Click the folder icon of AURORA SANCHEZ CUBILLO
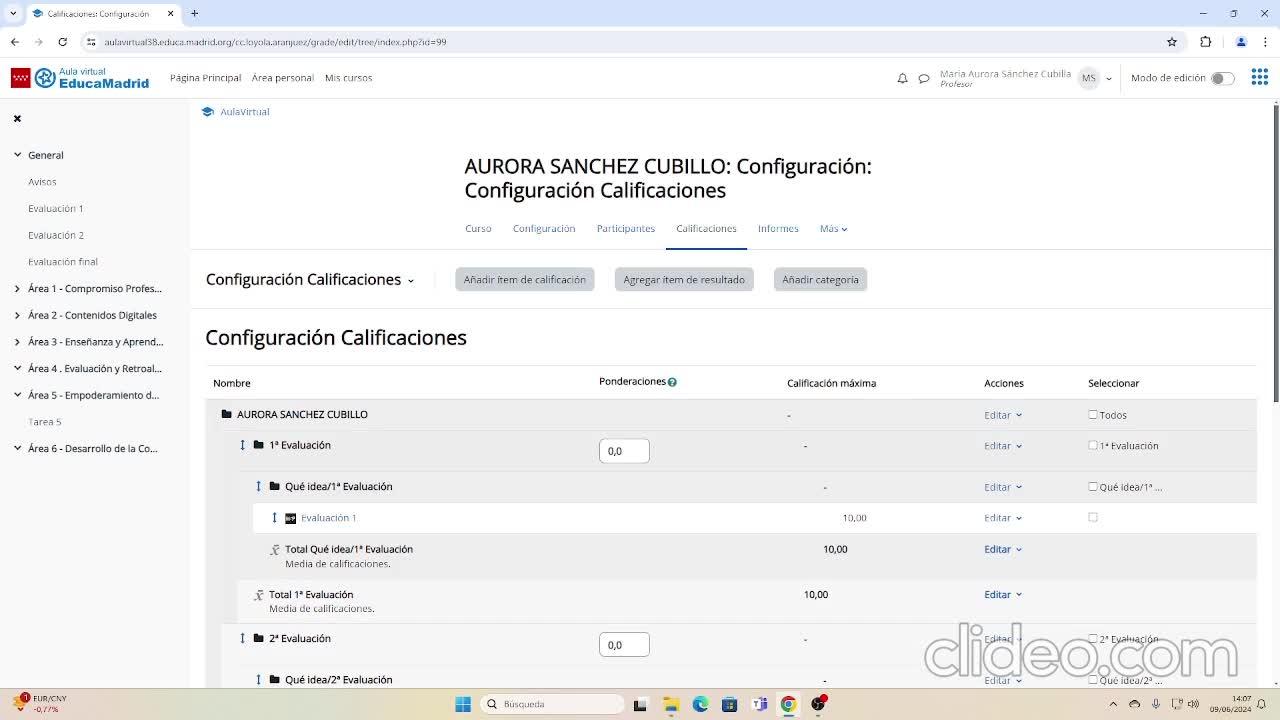This screenshot has width=1280, height=720. point(226,414)
